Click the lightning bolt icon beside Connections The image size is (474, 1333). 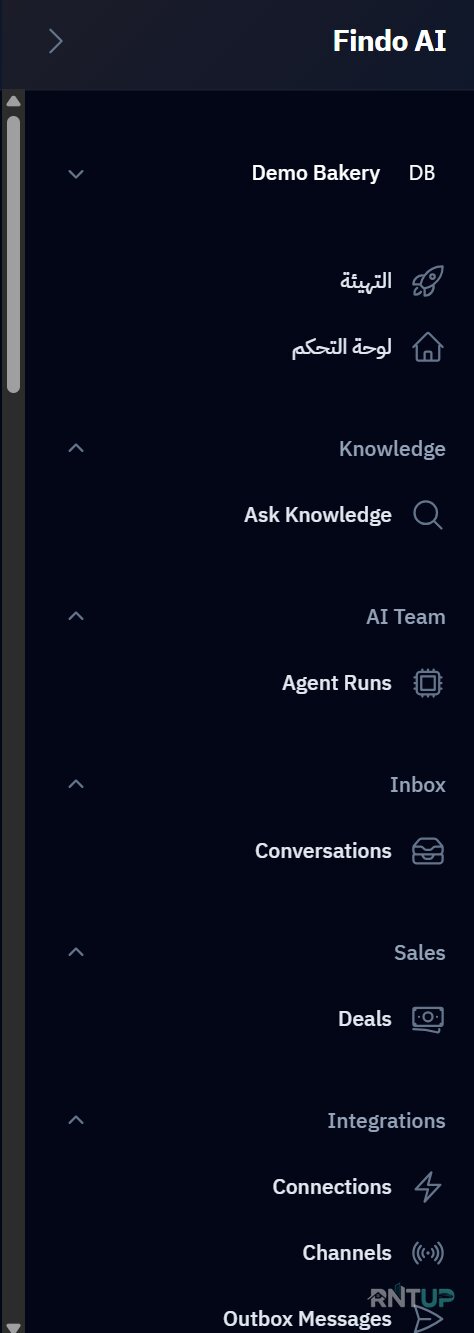click(x=428, y=1187)
